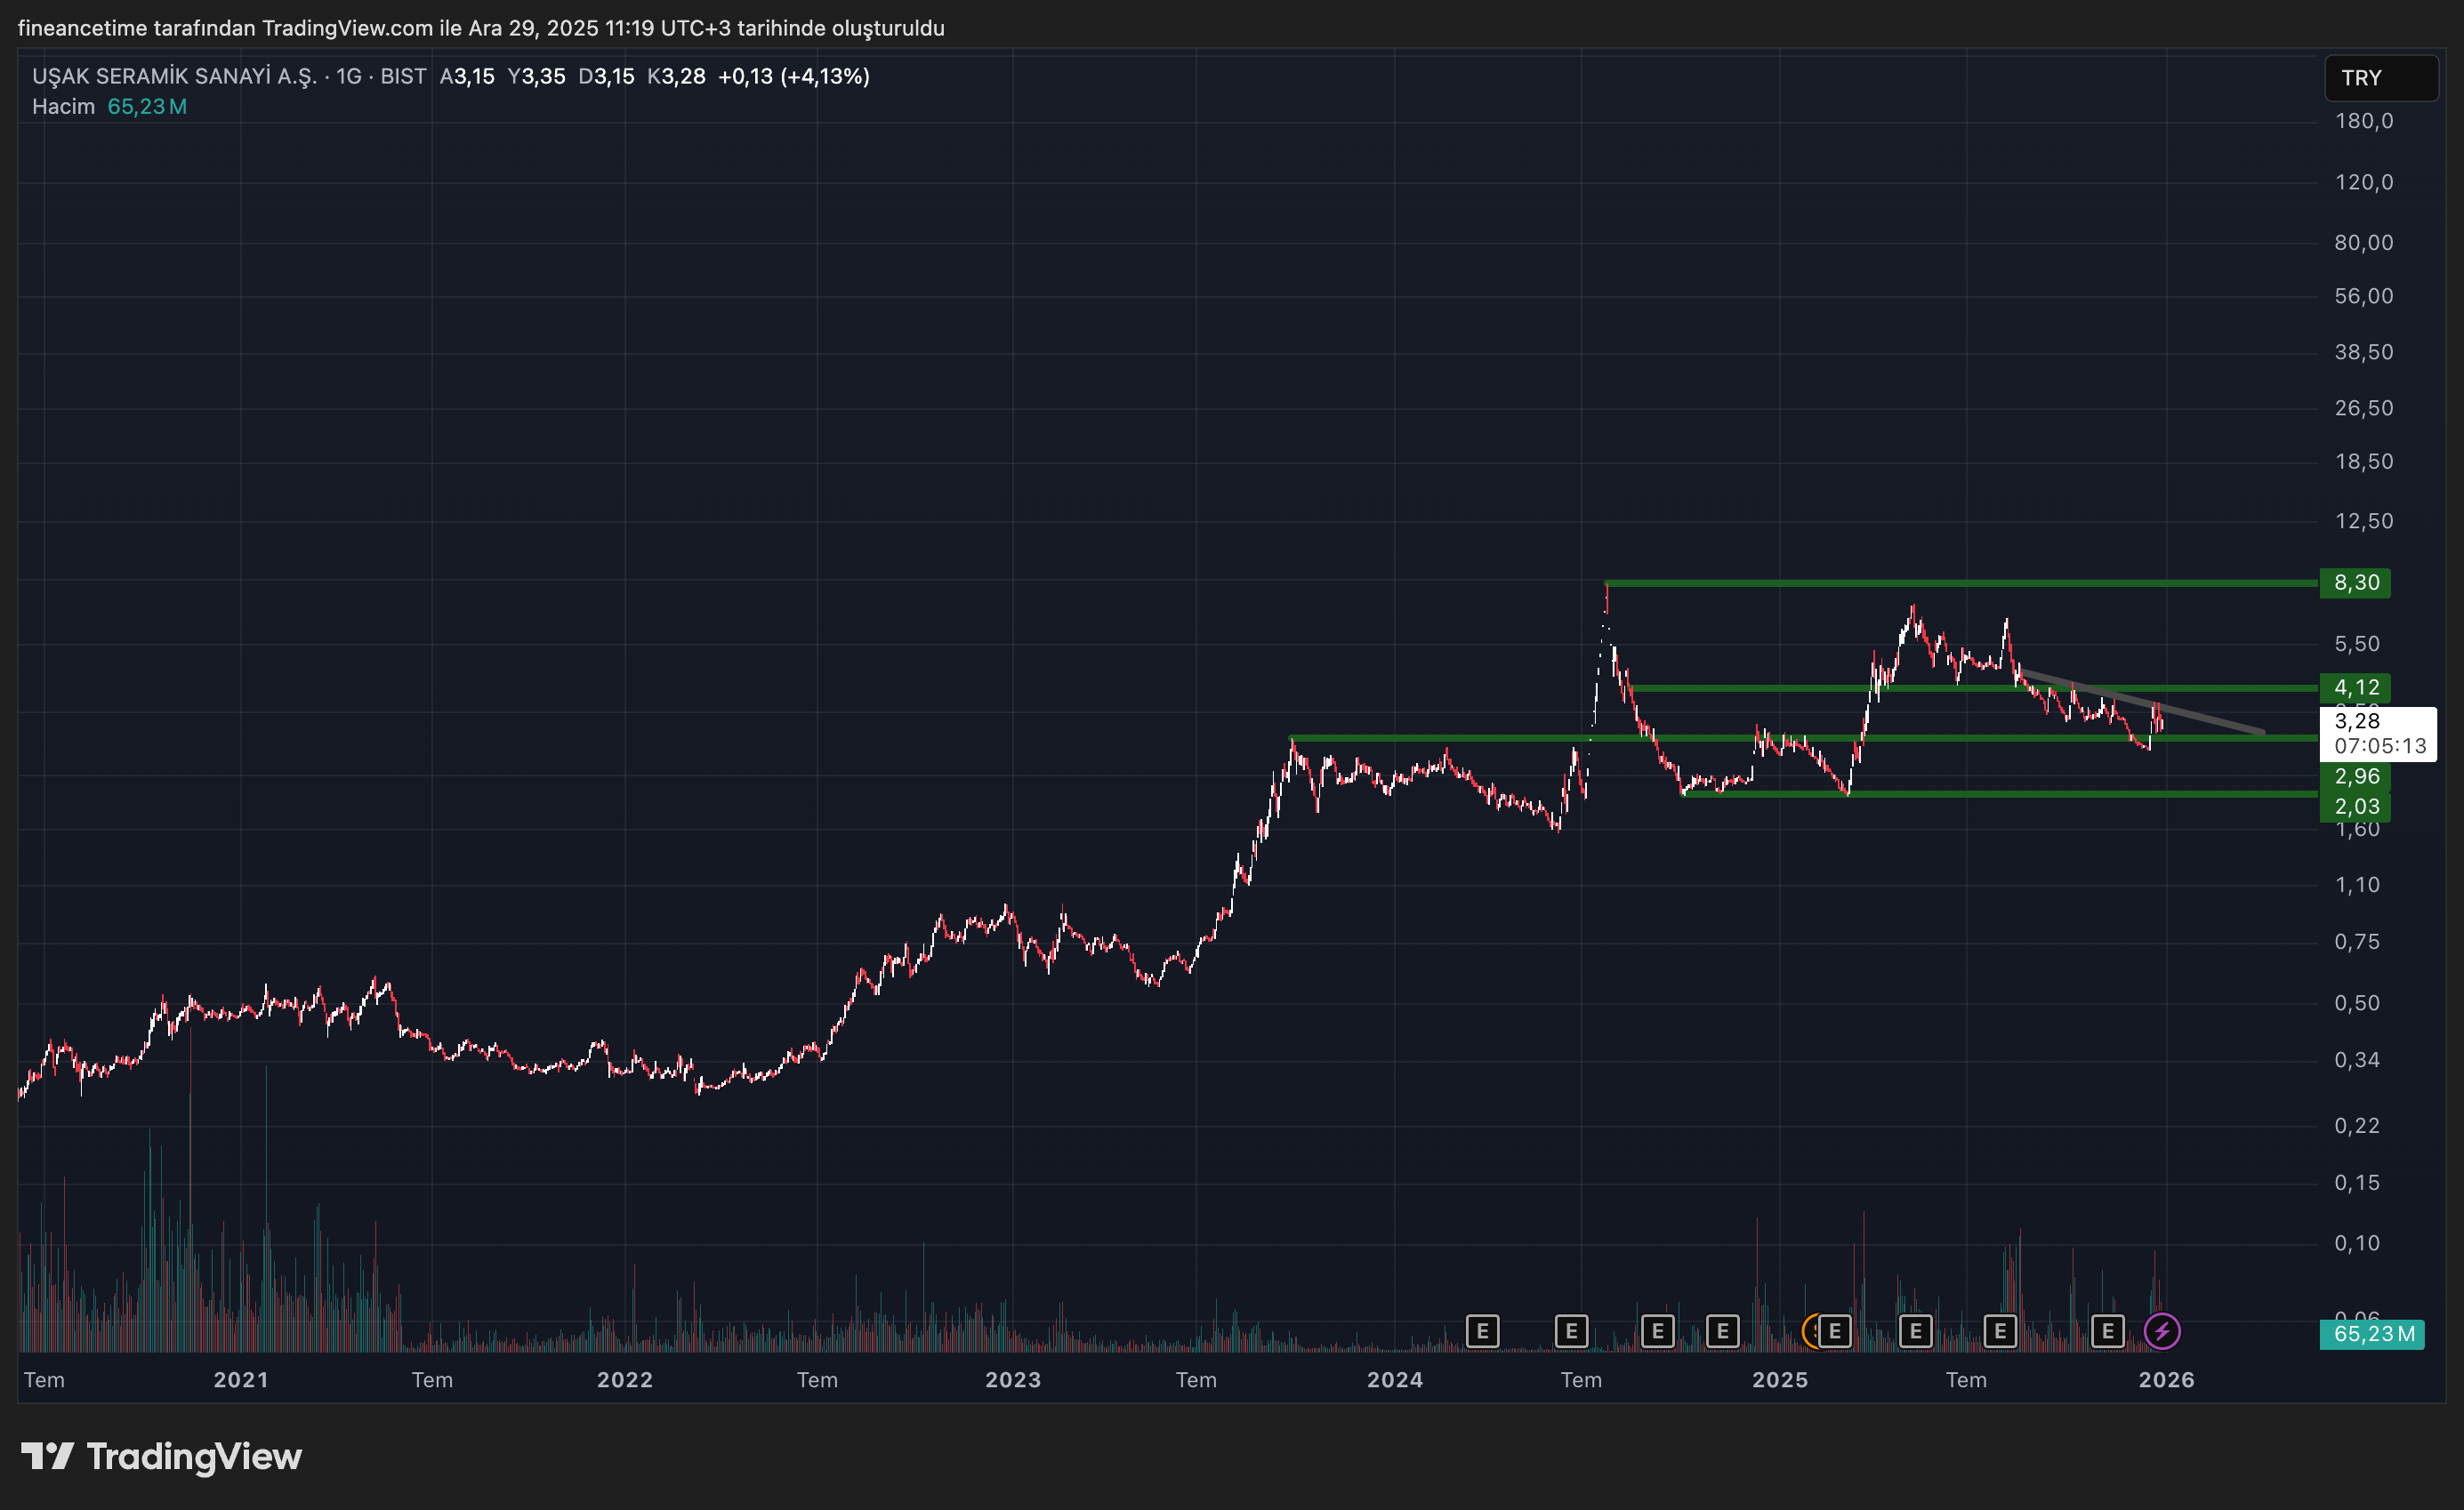Click the 2,96 green price level label
Viewport: 2464px width, 1510px height.
(x=2355, y=776)
